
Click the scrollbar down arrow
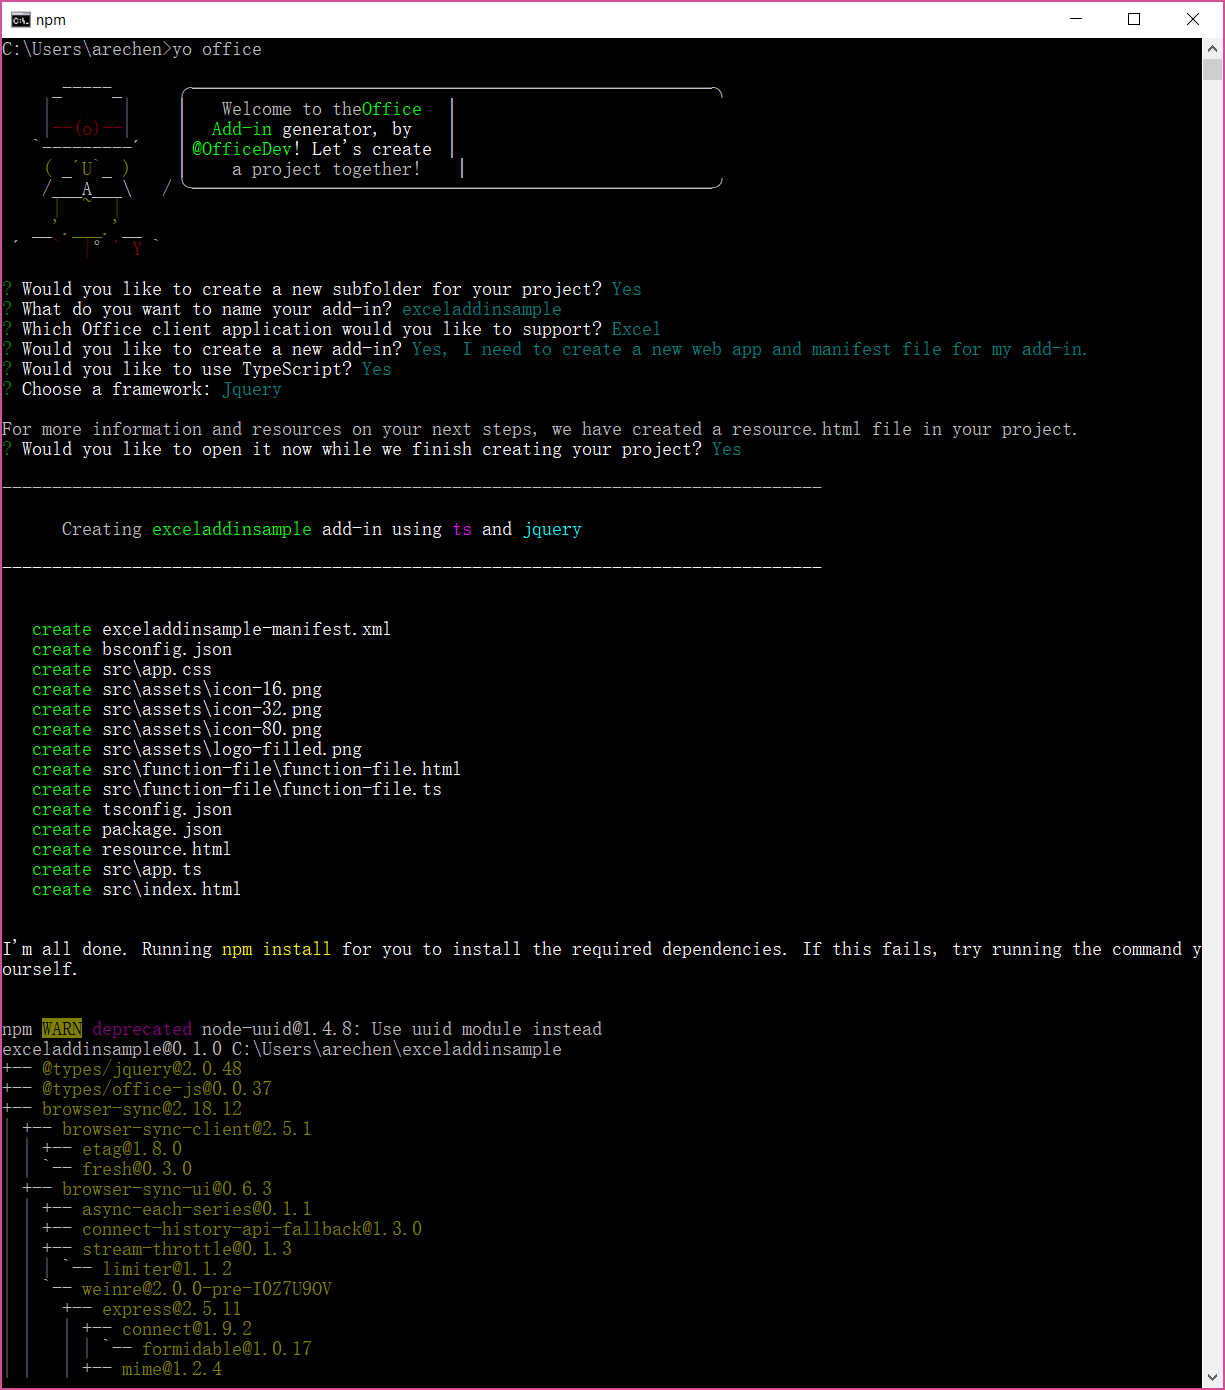(1212, 1378)
